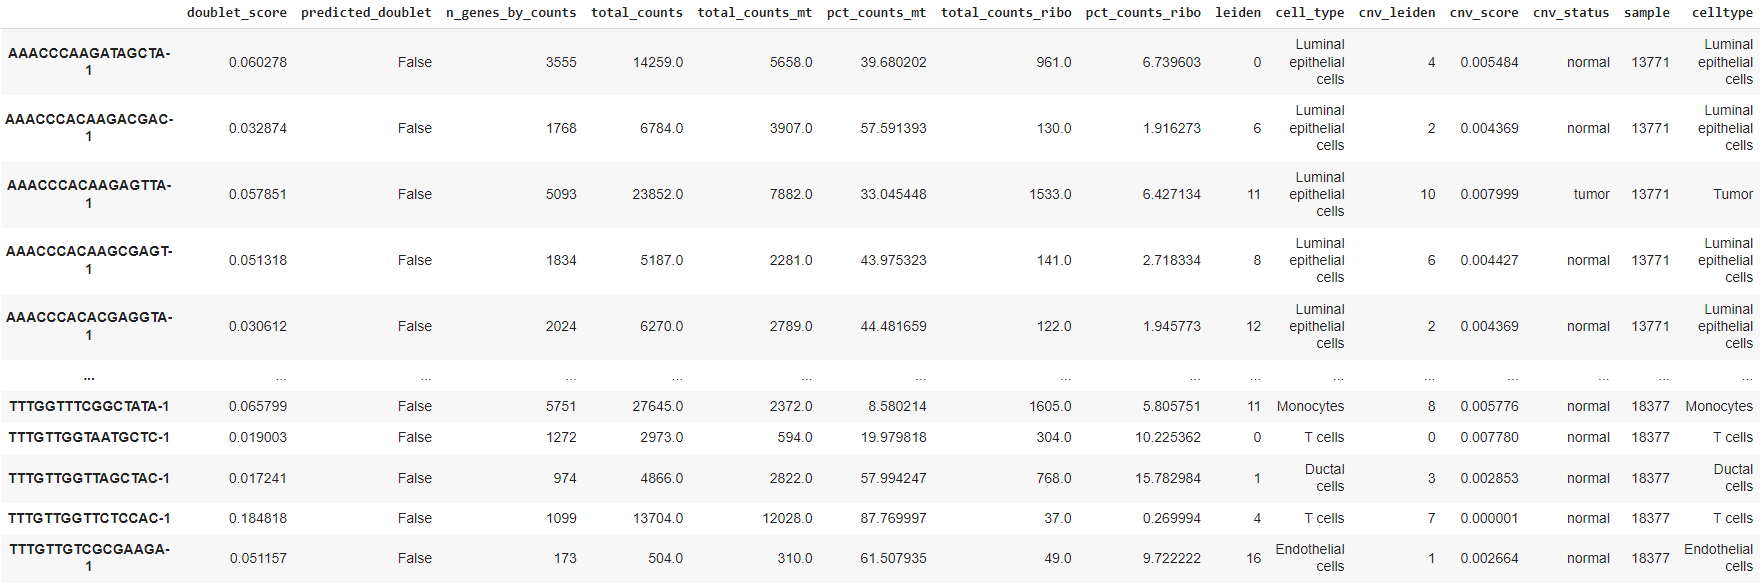Click the cnv_status column header
Image resolution: width=1764 pixels, height=584 pixels.
pos(1570,13)
